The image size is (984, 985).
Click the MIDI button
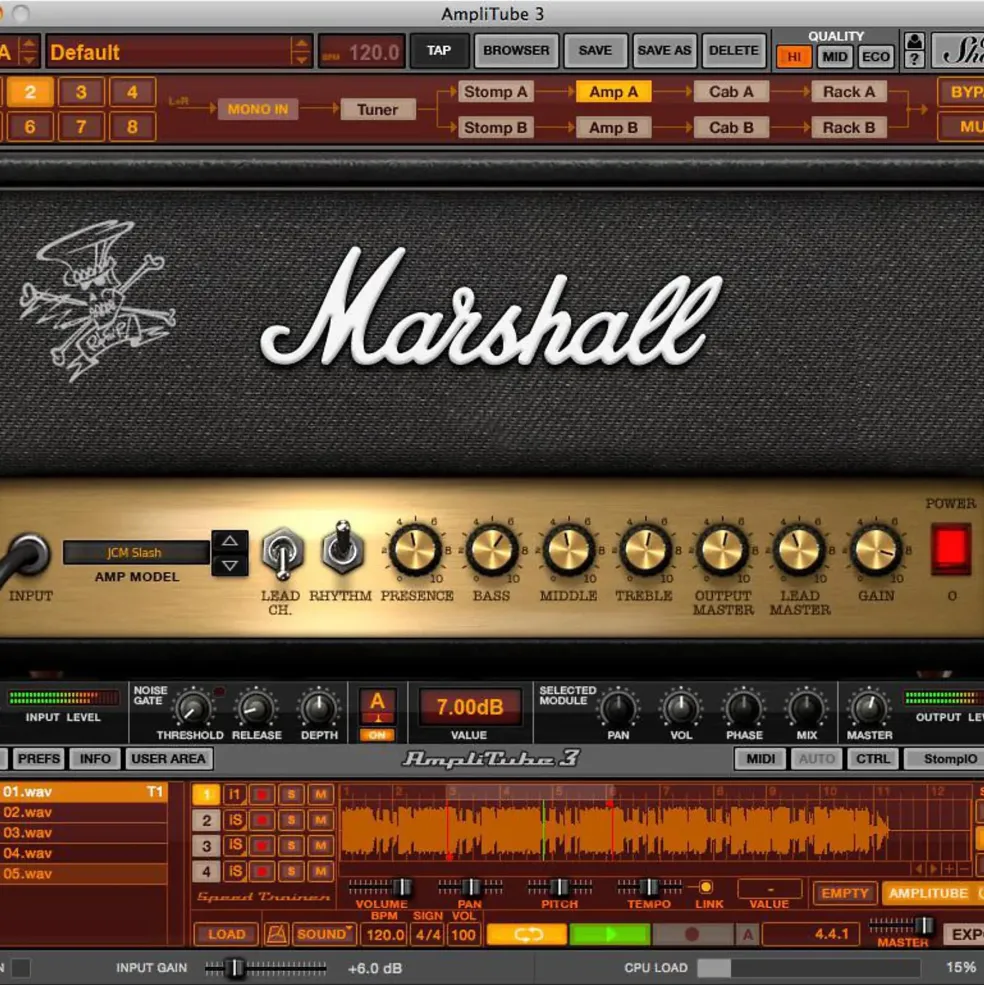pyautogui.click(x=760, y=758)
